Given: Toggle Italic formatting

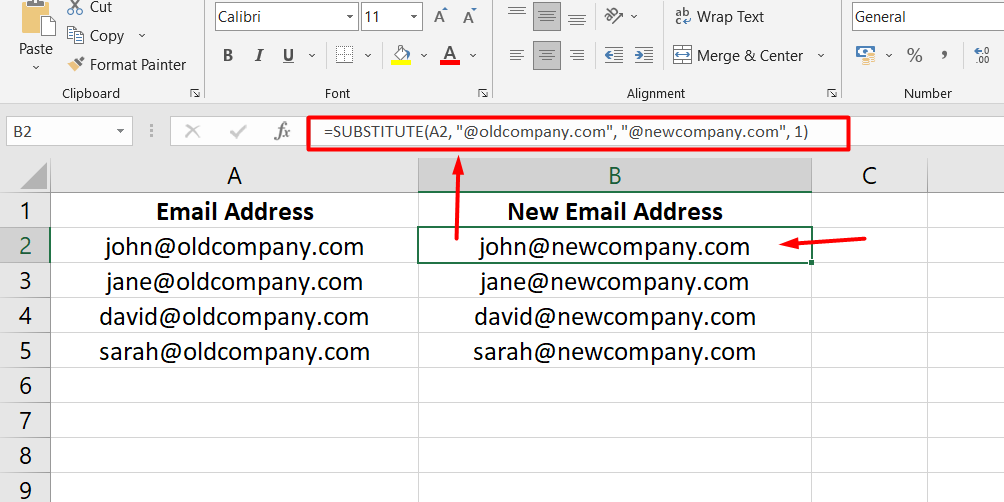Looking at the screenshot, I should [259, 56].
